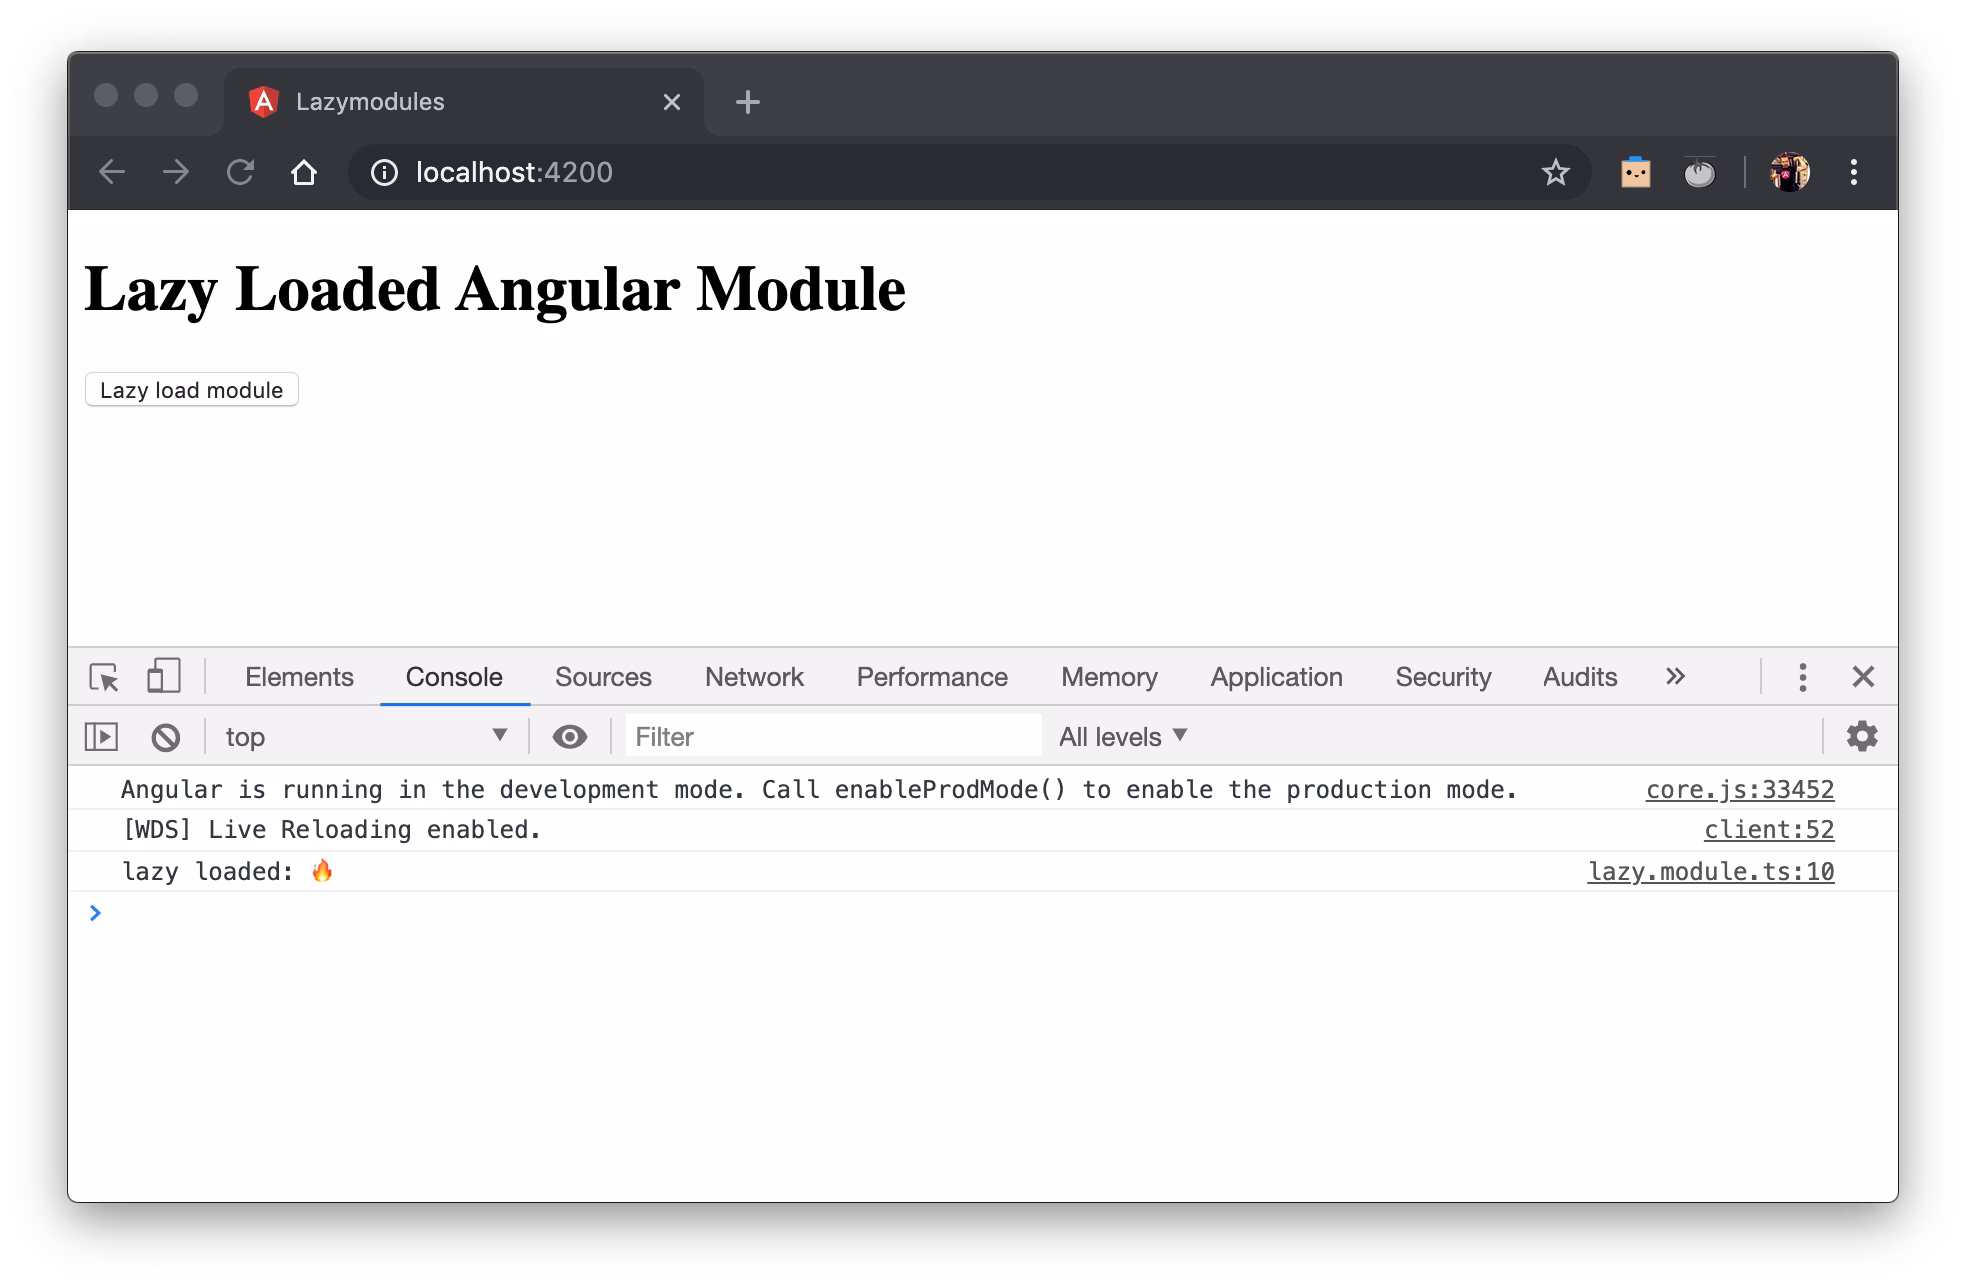Click the console Filter input field
1966x1286 pixels.
[x=832, y=737]
